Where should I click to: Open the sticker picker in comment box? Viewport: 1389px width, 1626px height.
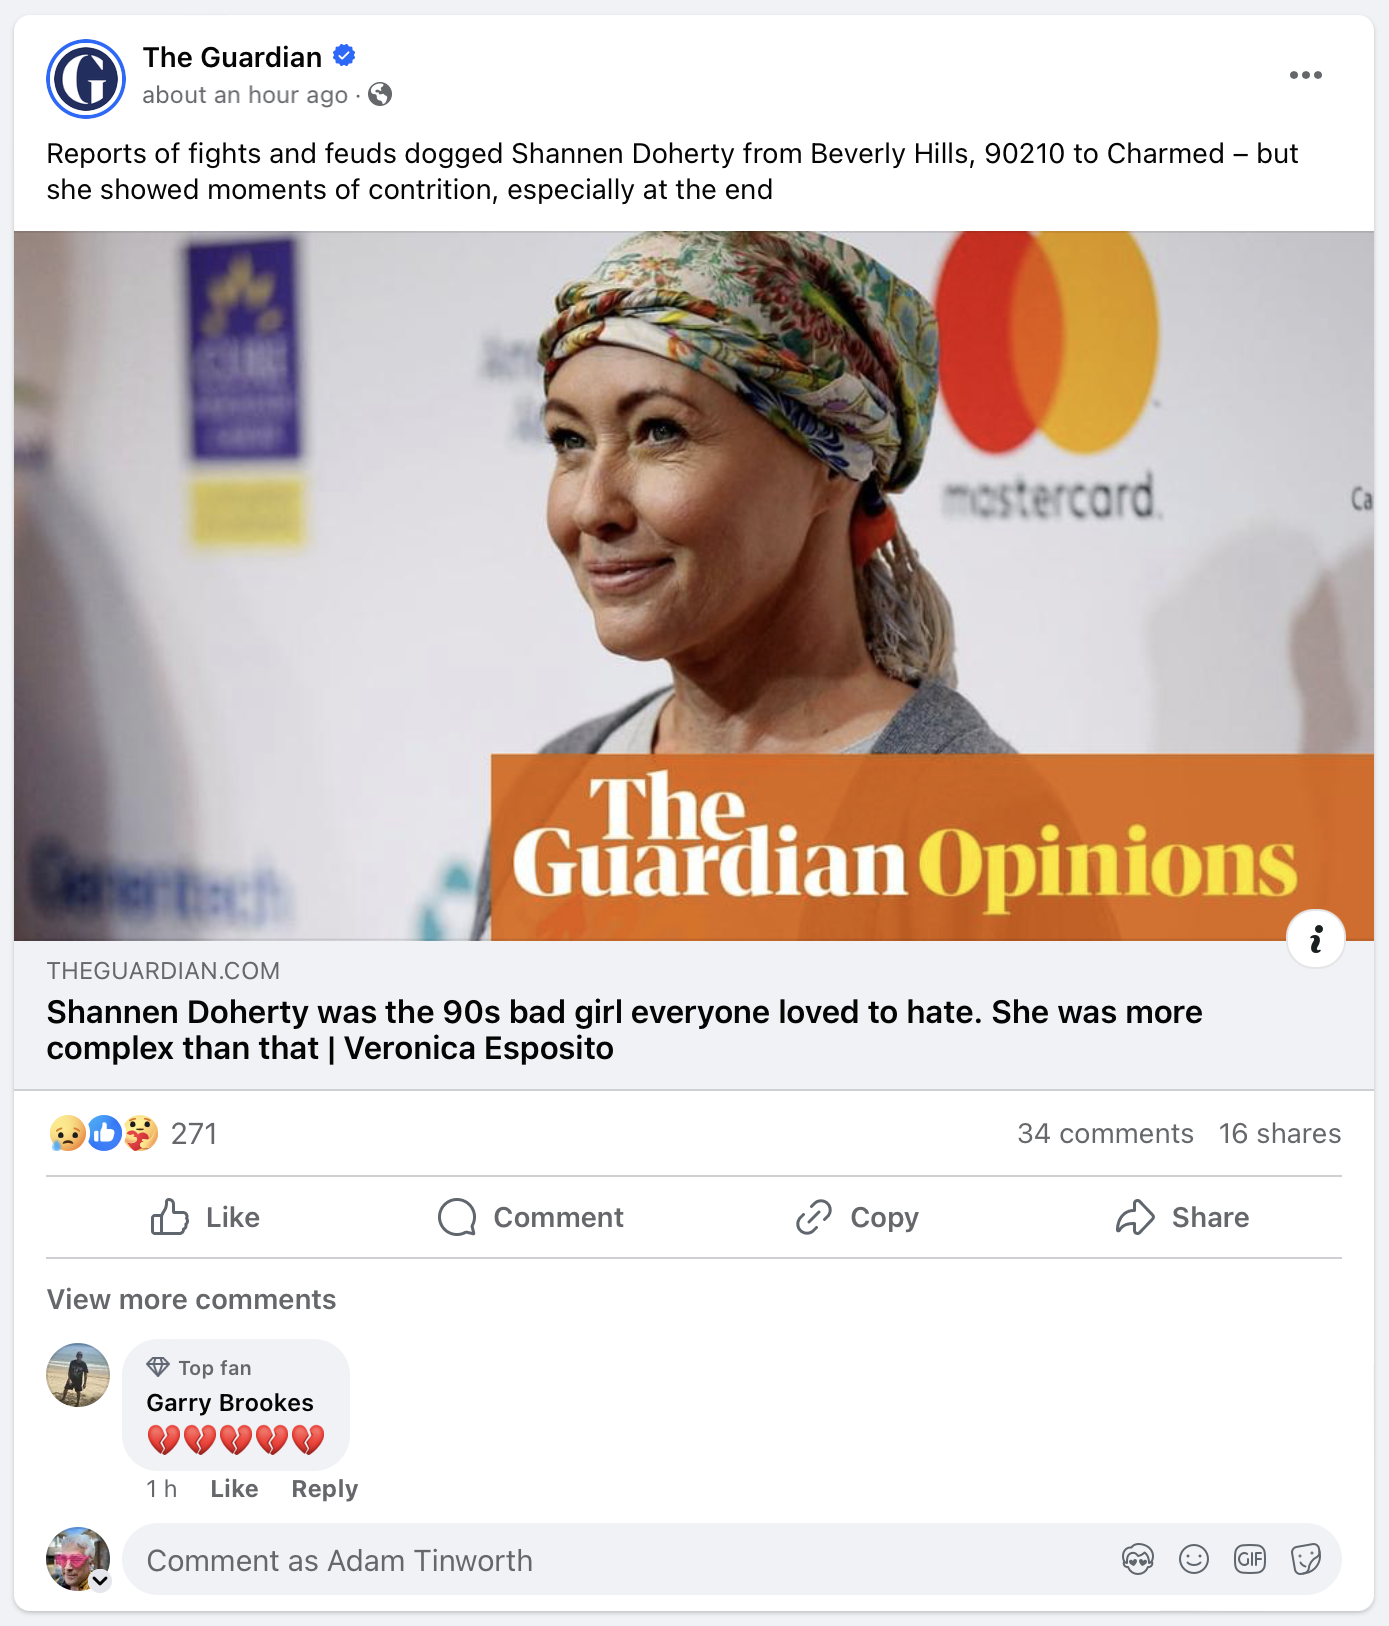pyautogui.click(x=1306, y=1559)
